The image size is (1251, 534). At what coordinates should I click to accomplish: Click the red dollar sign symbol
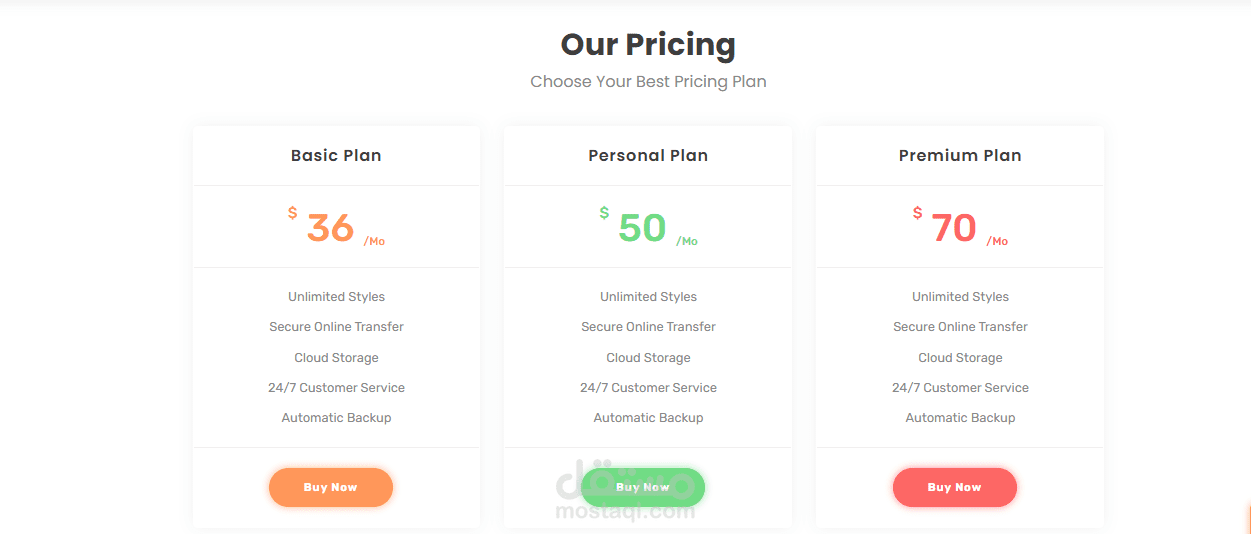tap(917, 213)
